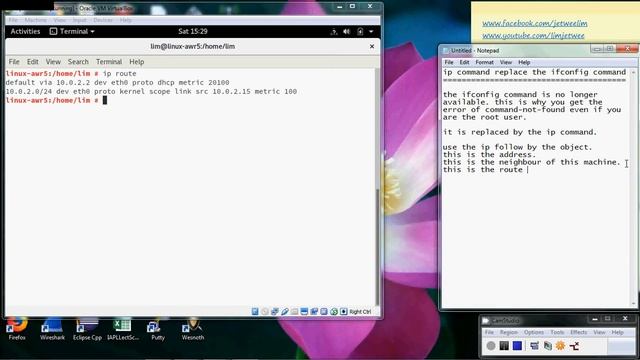Click the power battery icon in GNOME top bar
The height and width of the screenshot is (360, 640).
(x=360, y=31)
